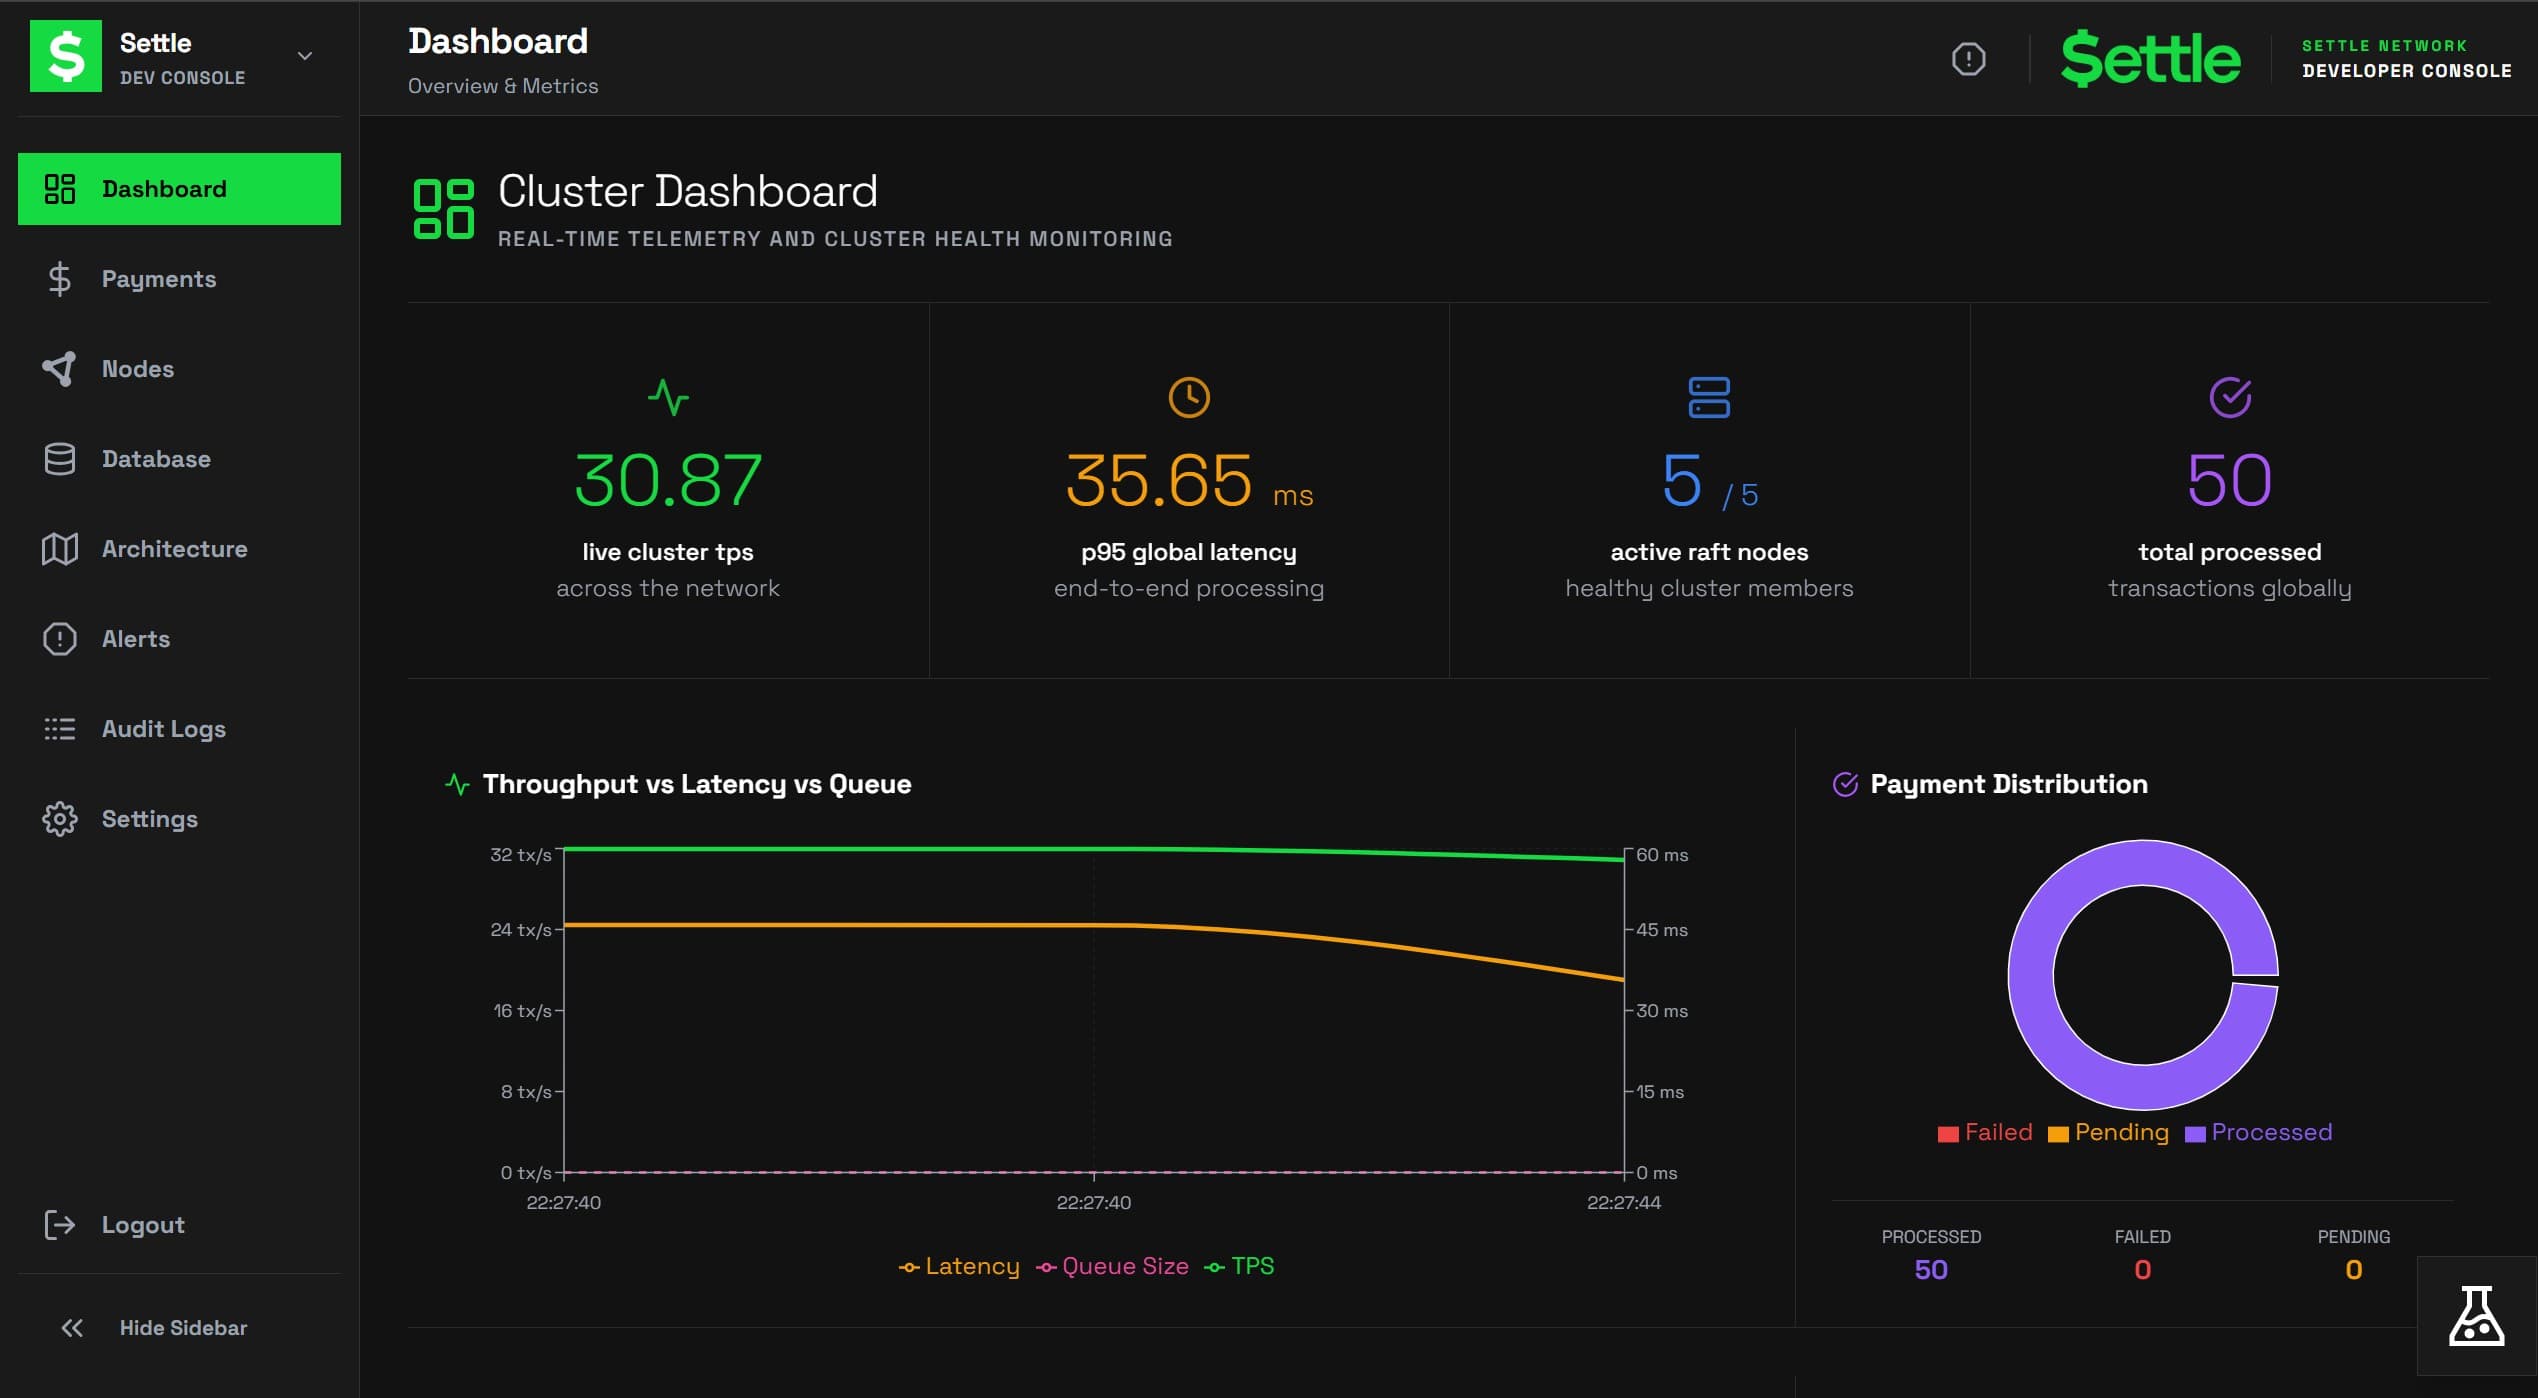Click the check icon beside Payment Distribution
2538x1398 pixels.
(x=1845, y=784)
